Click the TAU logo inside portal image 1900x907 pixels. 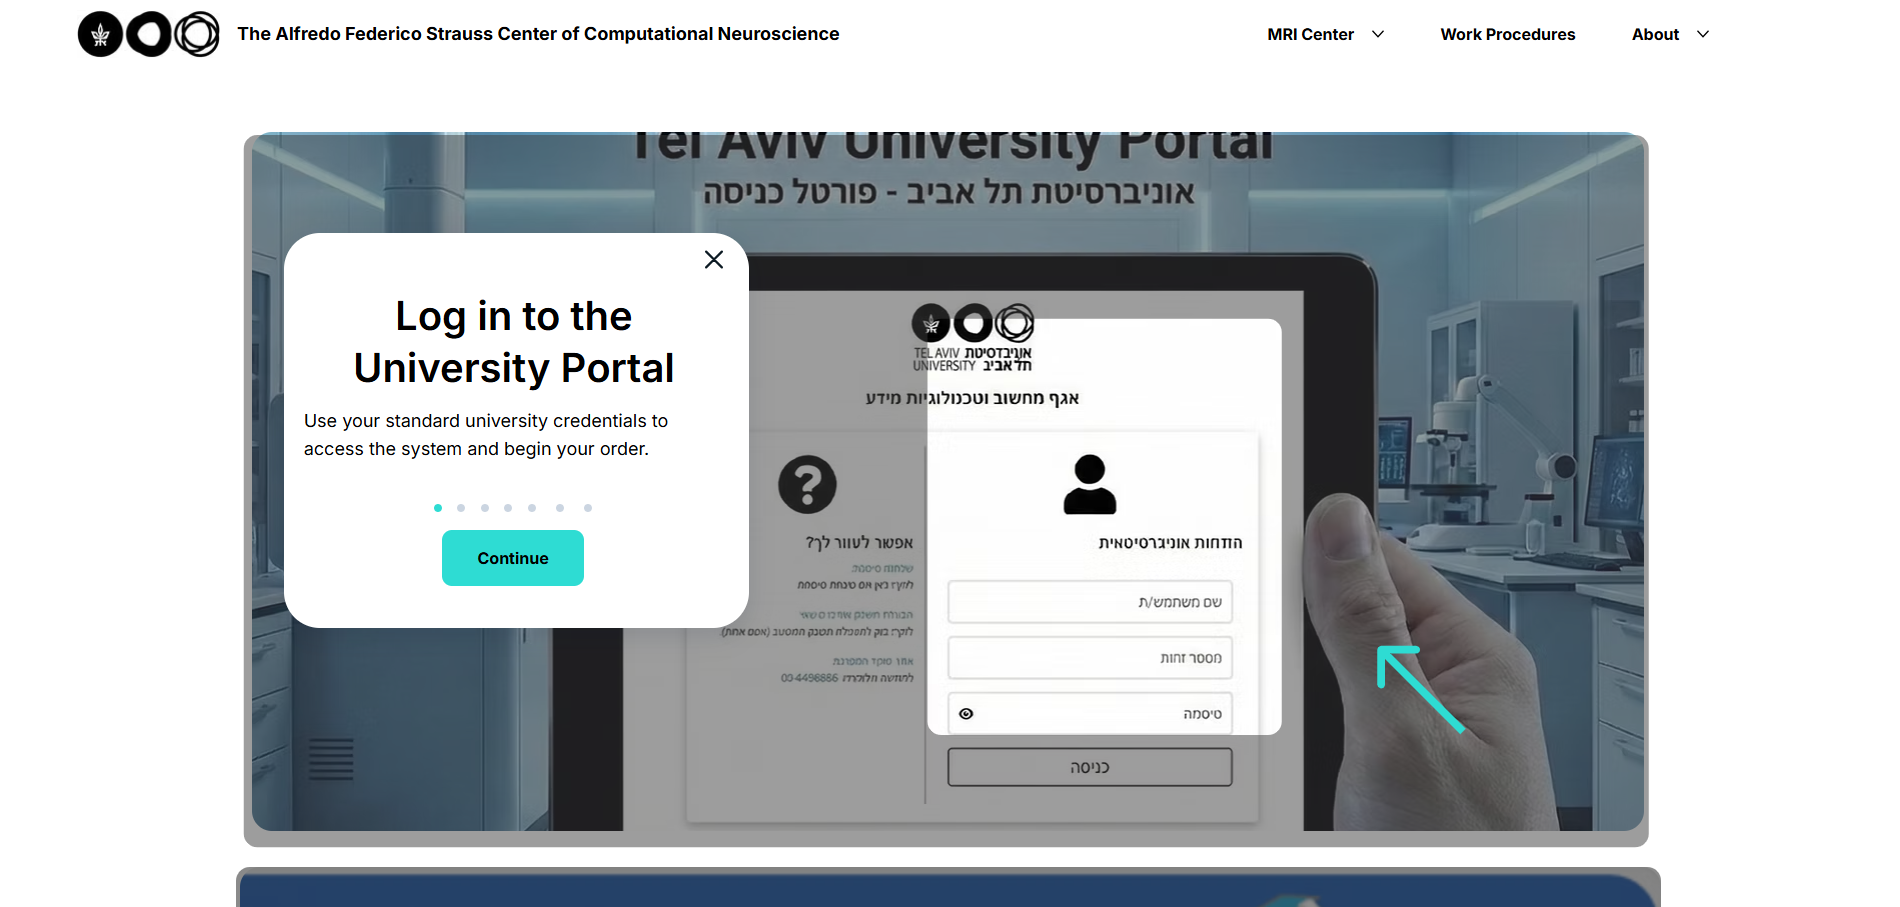pos(972,338)
